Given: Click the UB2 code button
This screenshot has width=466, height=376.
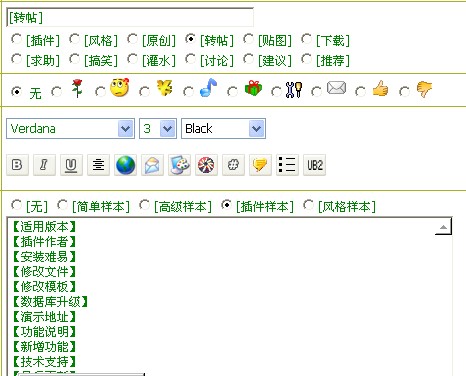Looking at the screenshot, I should (314, 165).
